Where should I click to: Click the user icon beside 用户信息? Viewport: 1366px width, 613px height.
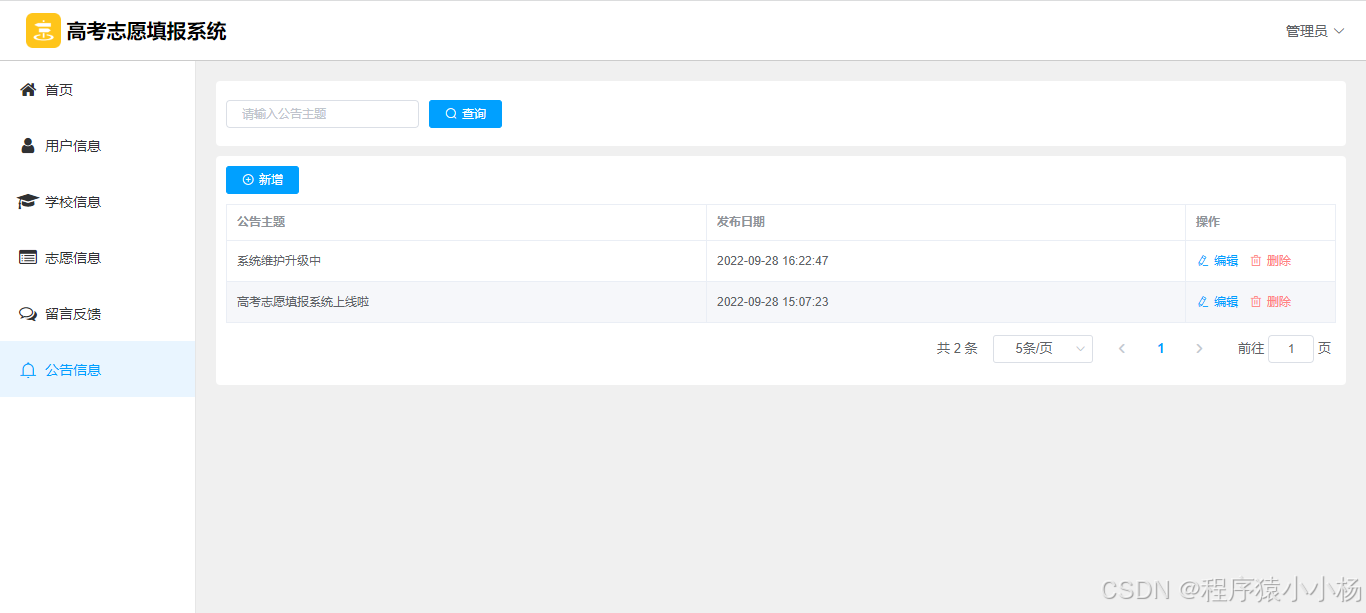pos(28,146)
